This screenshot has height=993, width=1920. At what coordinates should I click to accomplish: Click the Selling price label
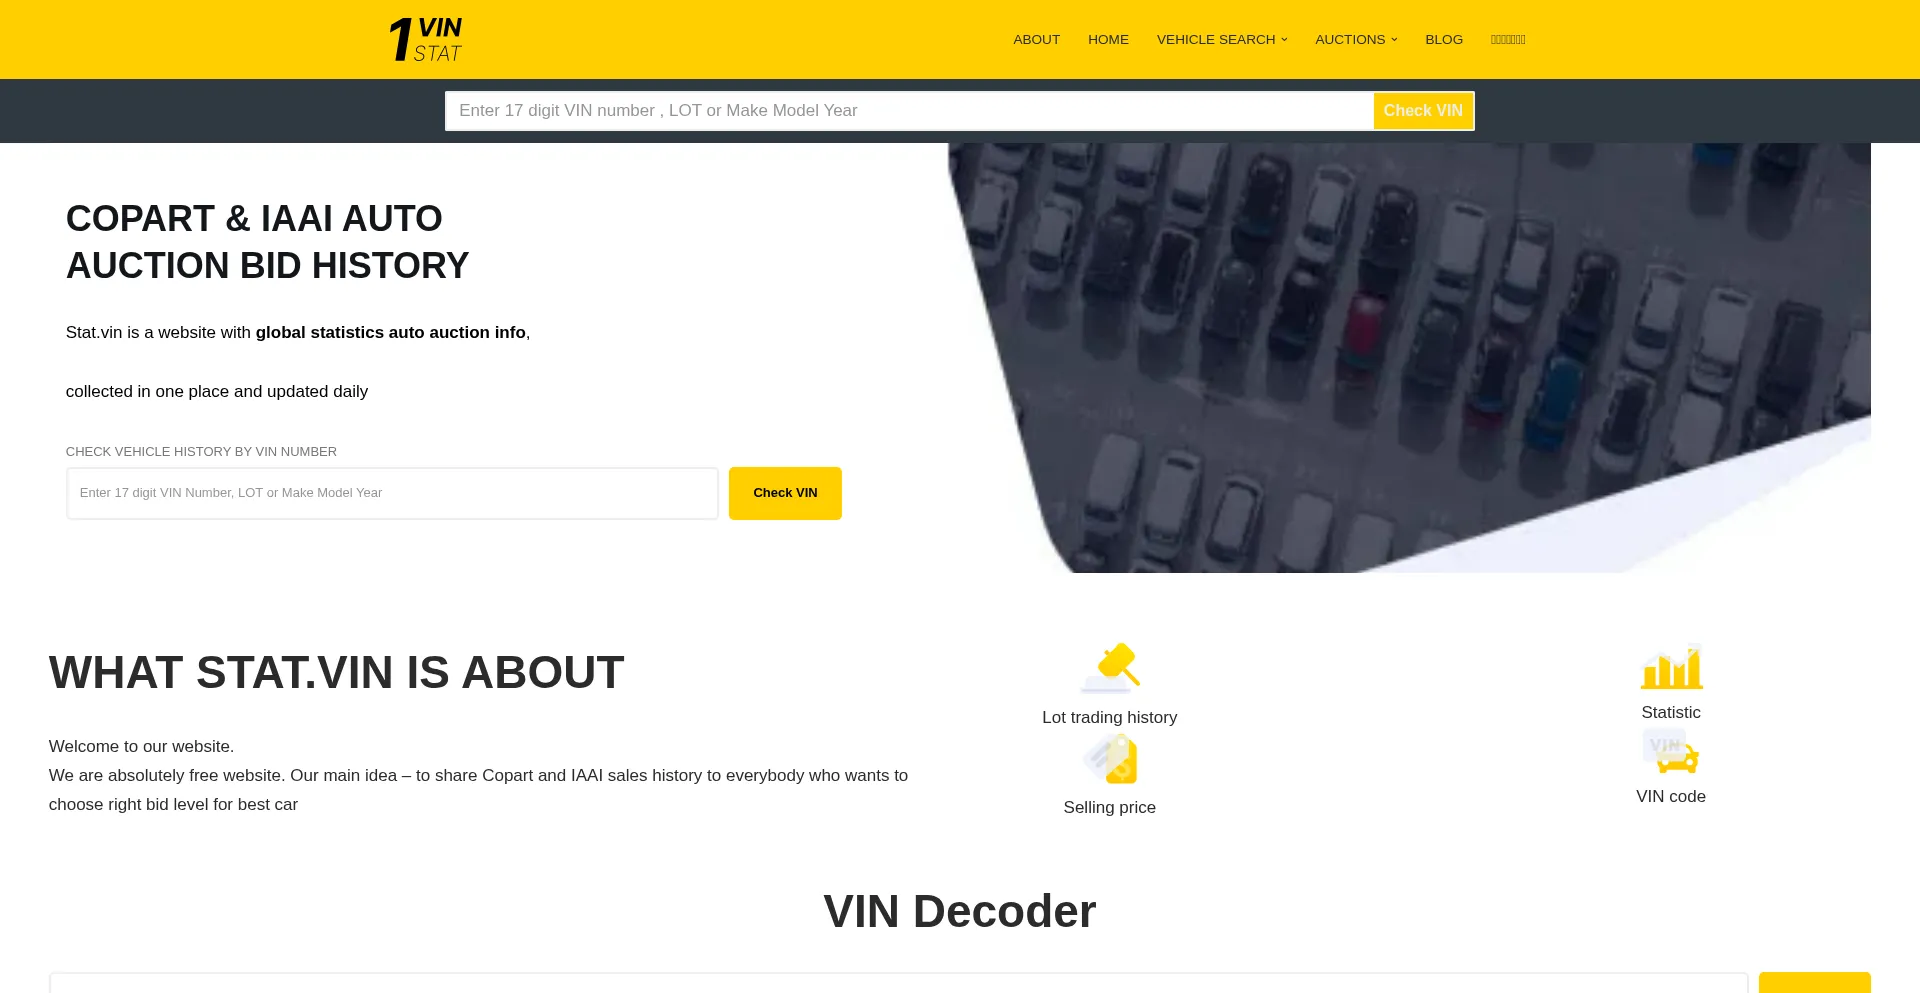coord(1110,807)
